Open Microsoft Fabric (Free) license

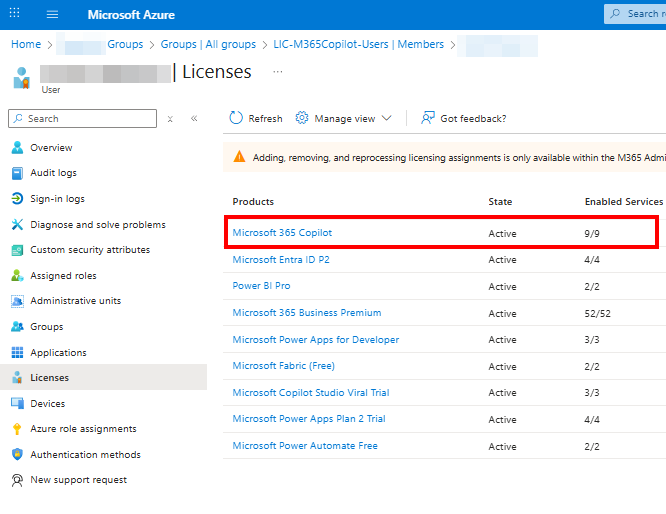click(283, 366)
